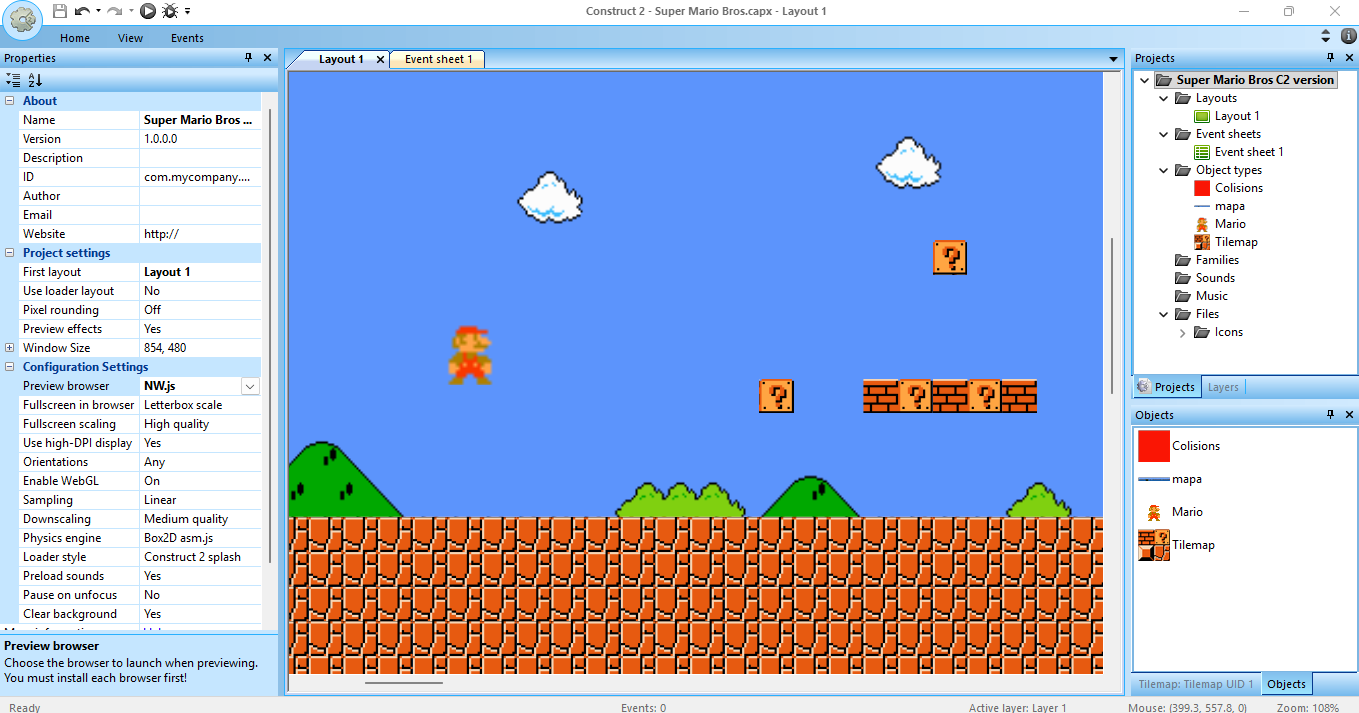Open the Events ribbon tab
The image size is (1359, 713).
click(187, 38)
